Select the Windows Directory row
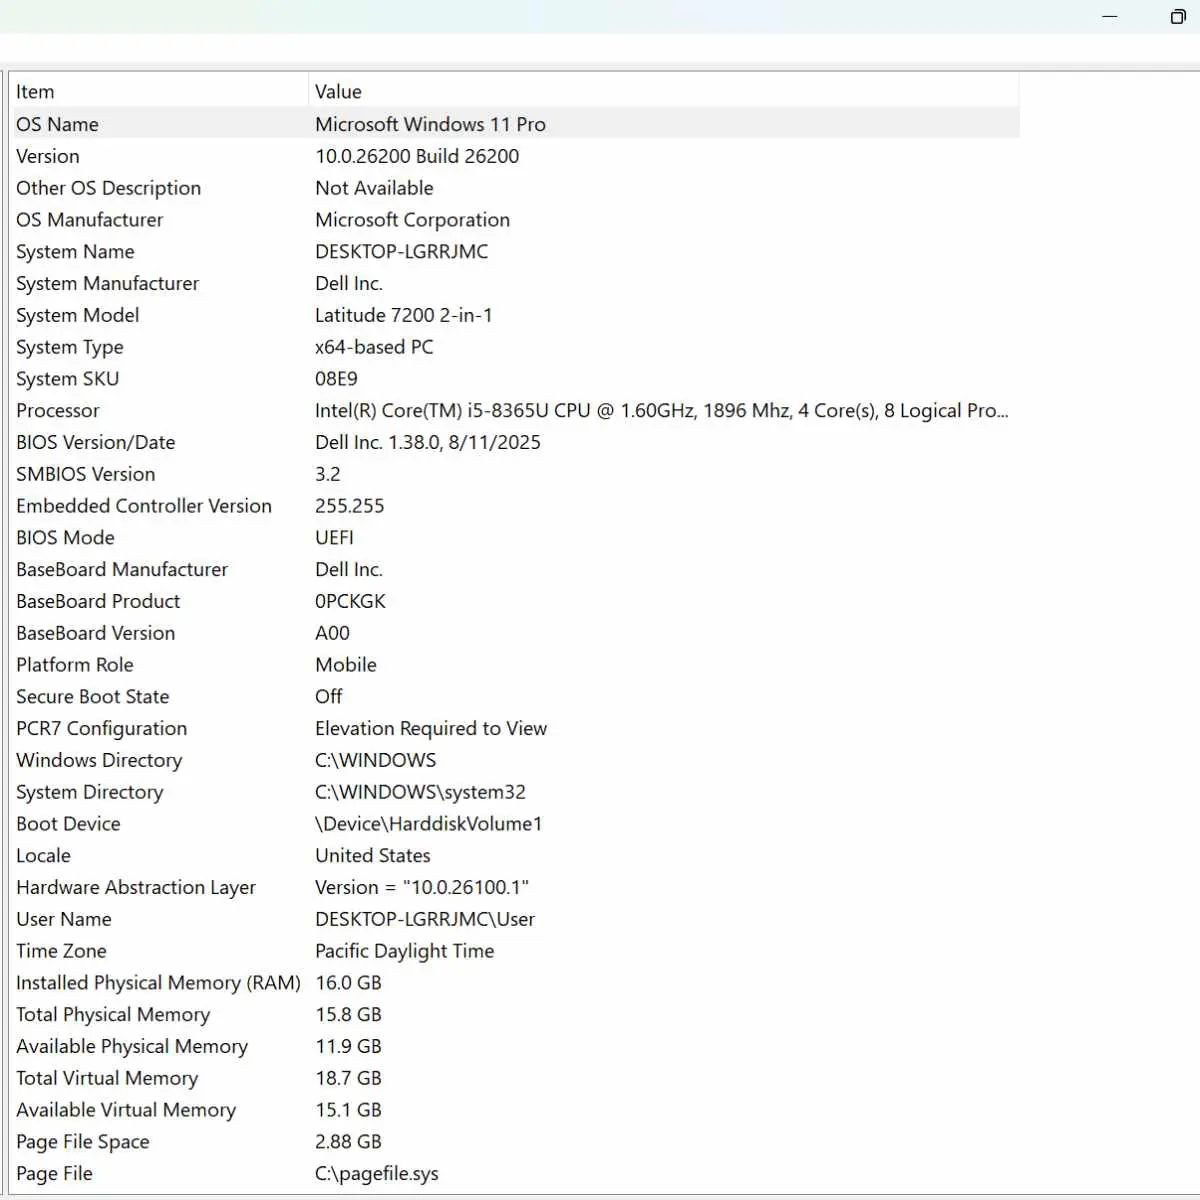1200x1200 pixels. [x=514, y=760]
